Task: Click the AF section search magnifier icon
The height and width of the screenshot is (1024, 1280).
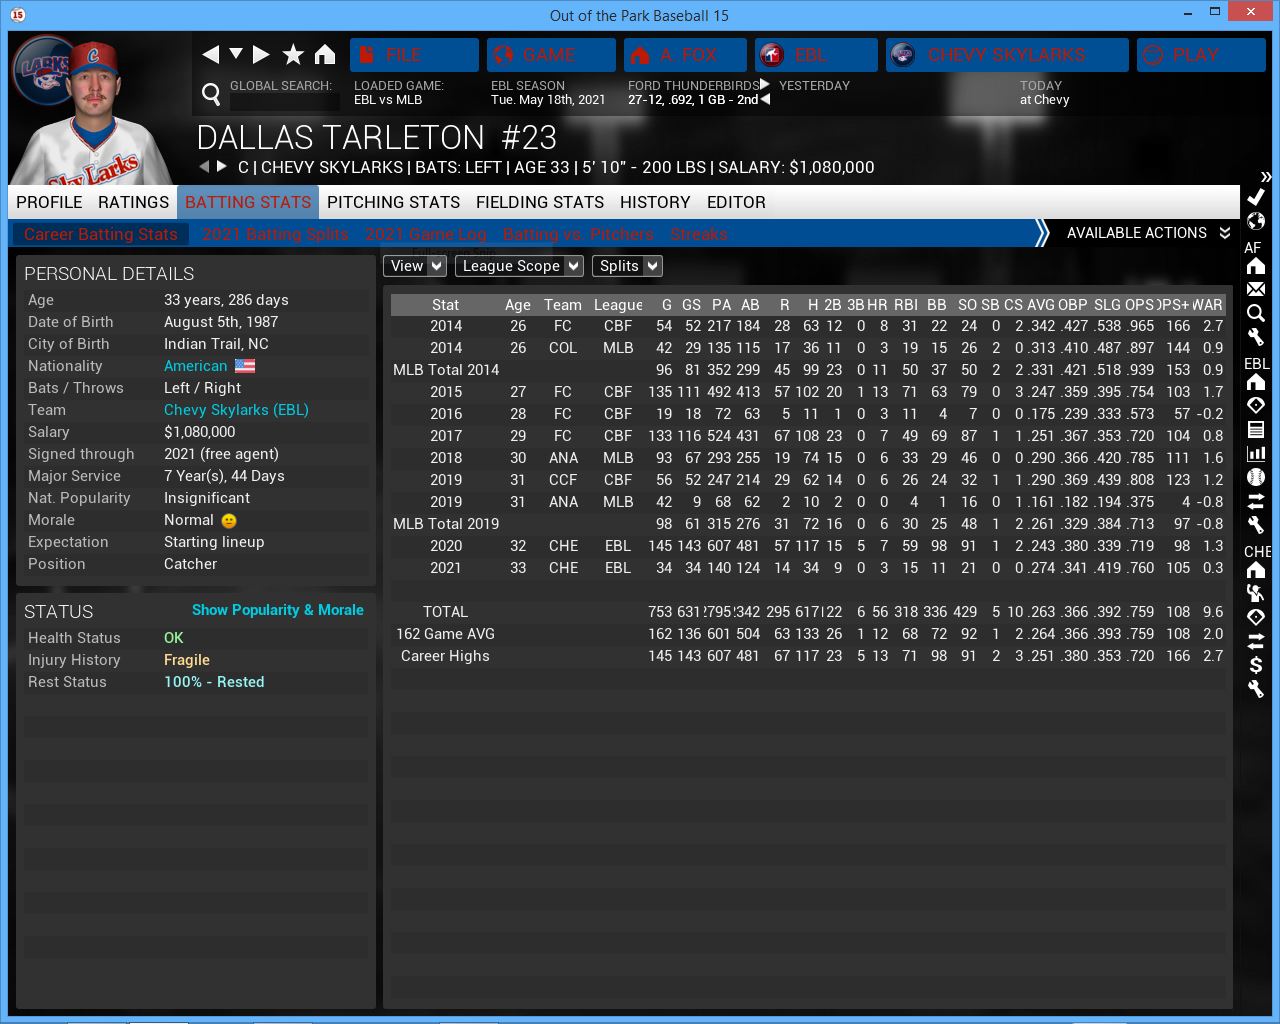Action: coord(1256,313)
